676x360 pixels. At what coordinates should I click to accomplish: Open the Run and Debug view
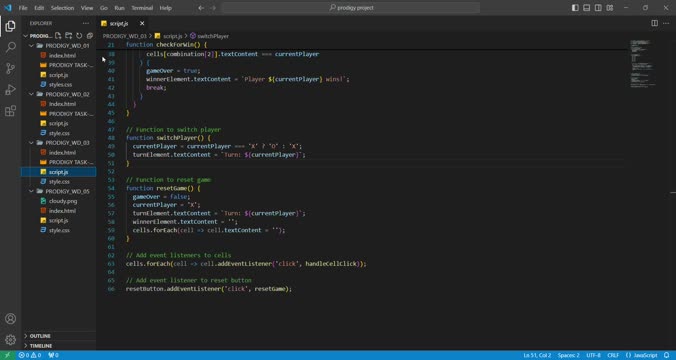(x=10, y=89)
